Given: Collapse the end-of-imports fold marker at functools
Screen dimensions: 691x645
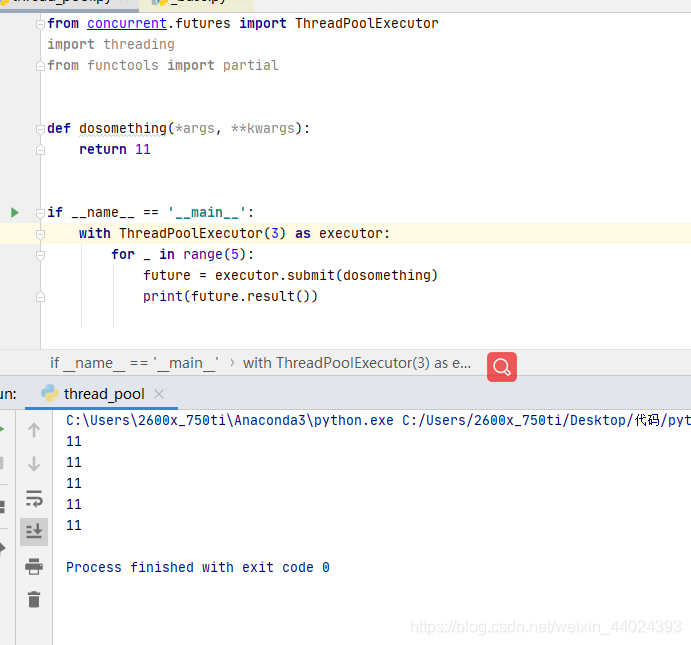Looking at the screenshot, I should (x=40, y=66).
